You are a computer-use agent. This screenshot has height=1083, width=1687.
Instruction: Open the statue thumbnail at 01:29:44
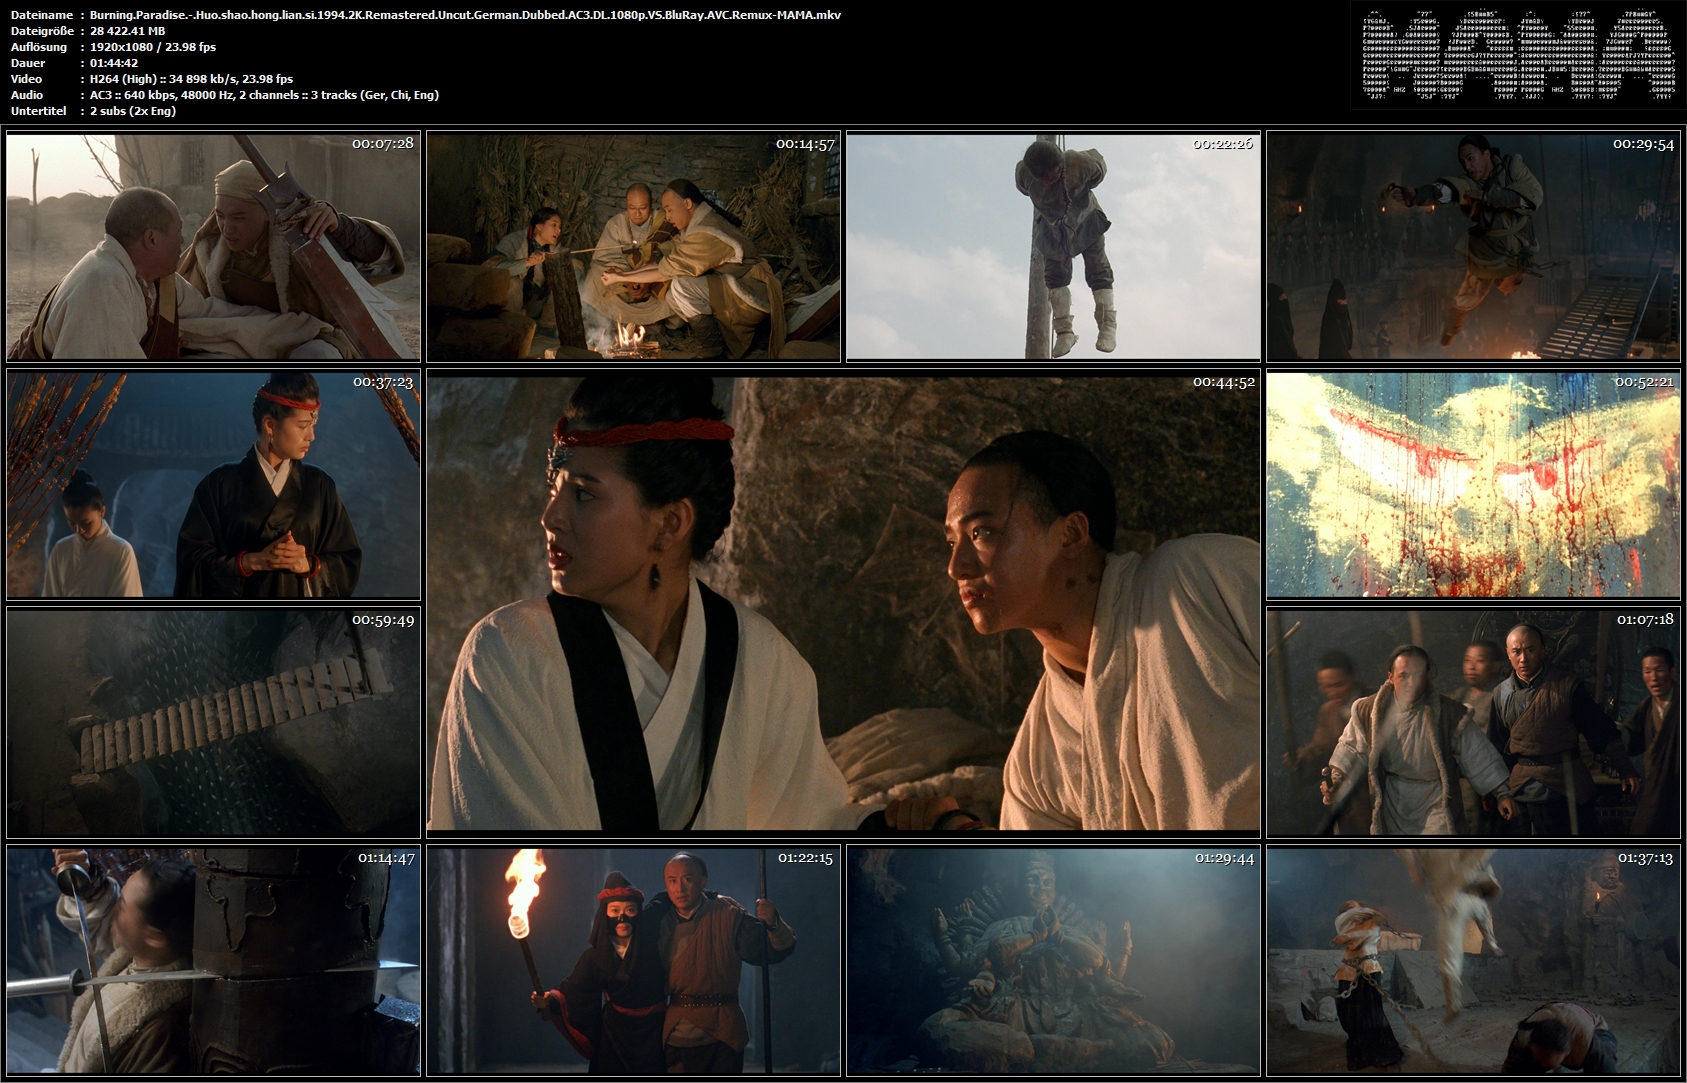tap(1053, 961)
